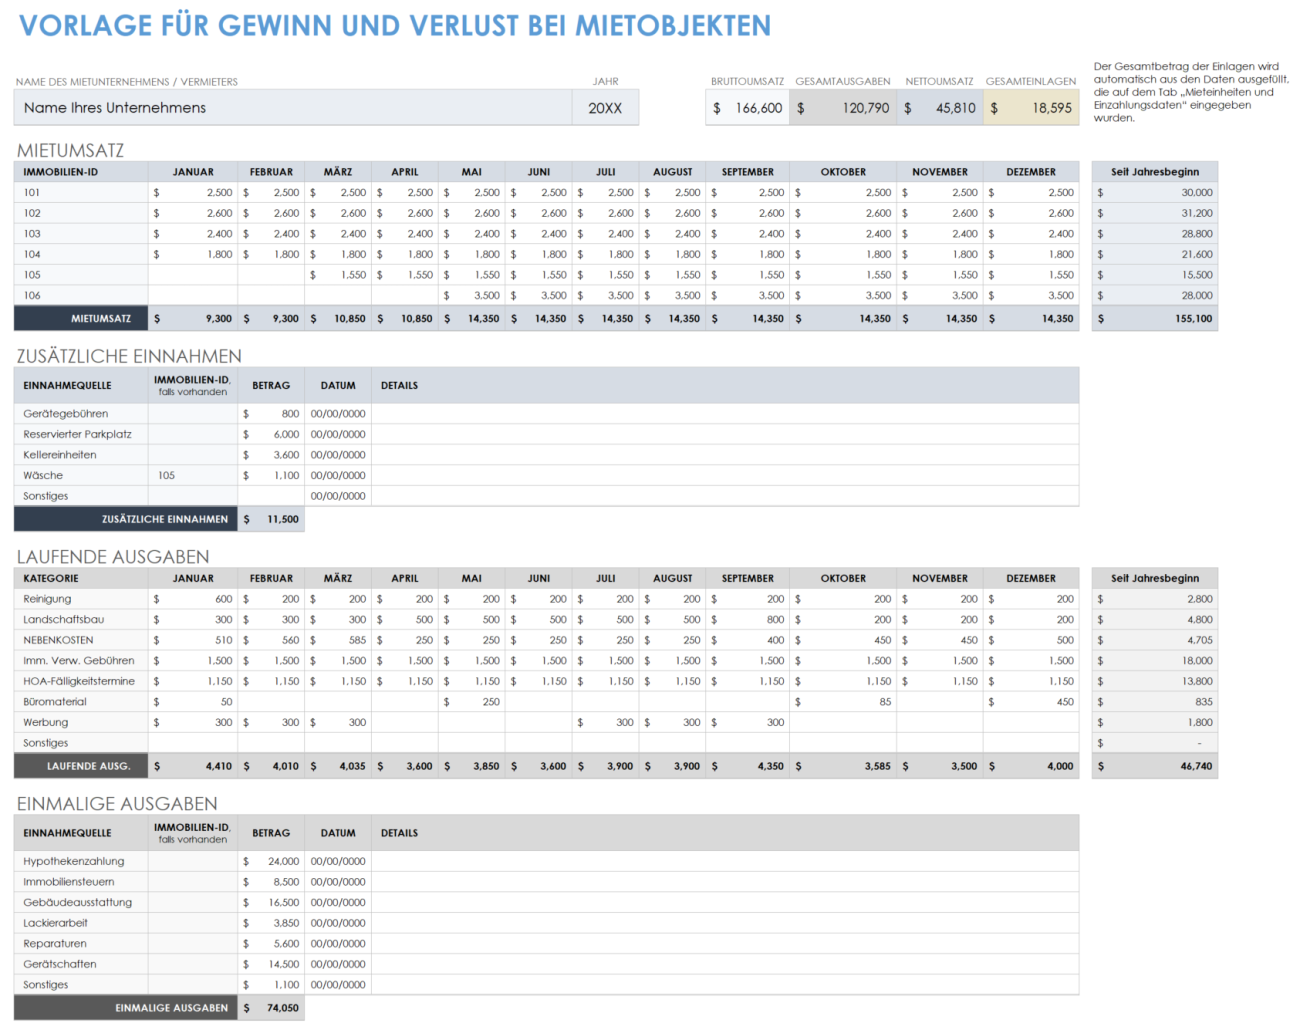The width and height of the screenshot is (1300, 1030).
Task: Click the EINMALIGE AUSGABEN total 74,050
Action: click(270, 1008)
